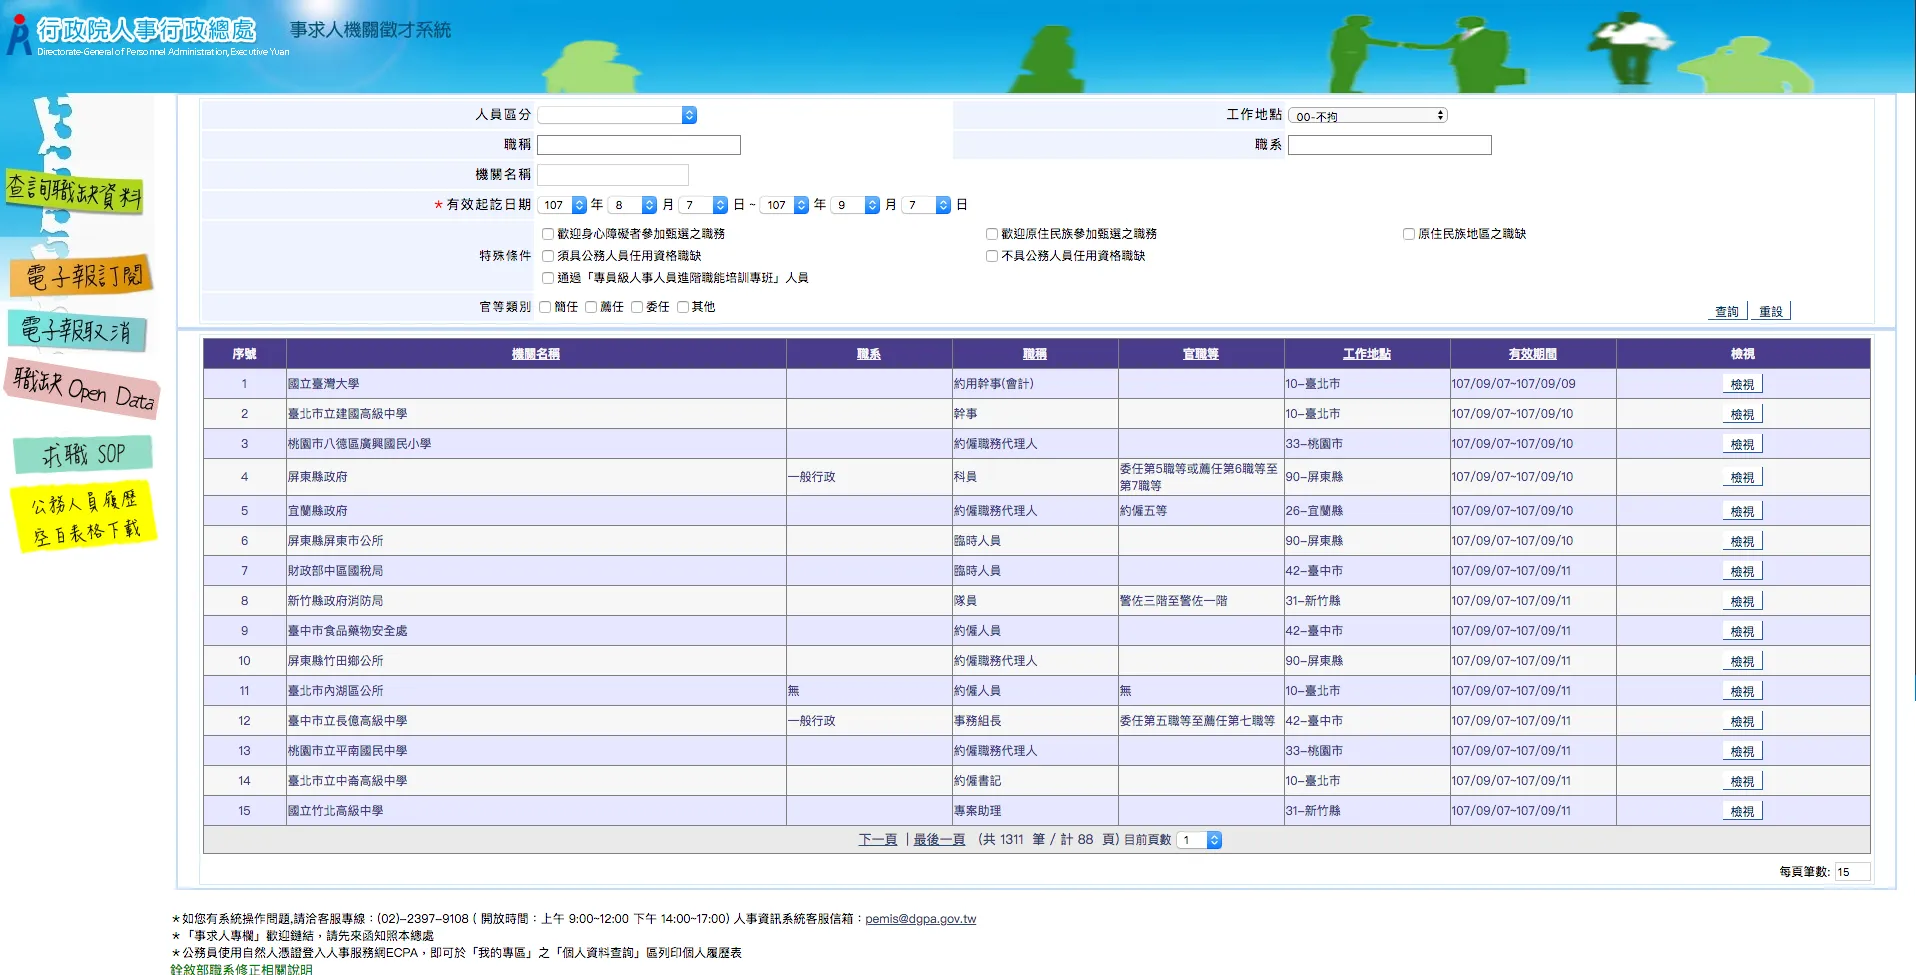The height and width of the screenshot is (975, 1916).
Task: Click 檢視 for 國立臺灣大學
Action: coord(1742,383)
